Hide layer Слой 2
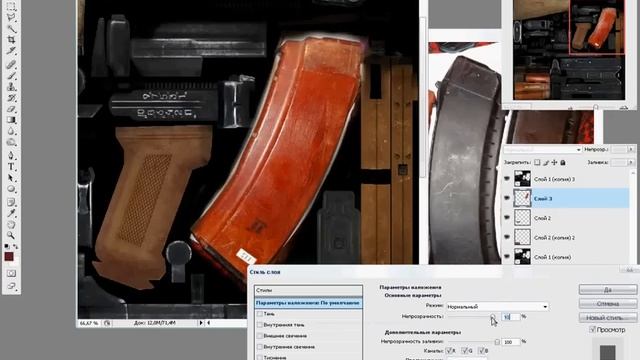The height and width of the screenshot is (360, 640). click(x=507, y=218)
